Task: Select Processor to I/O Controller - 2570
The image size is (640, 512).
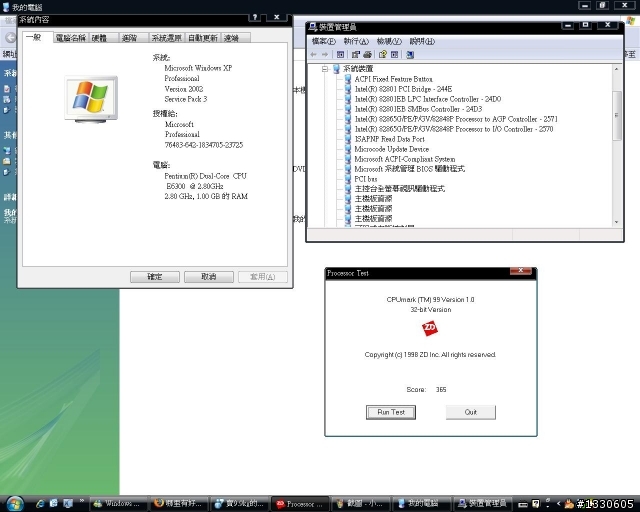Action: point(453,129)
